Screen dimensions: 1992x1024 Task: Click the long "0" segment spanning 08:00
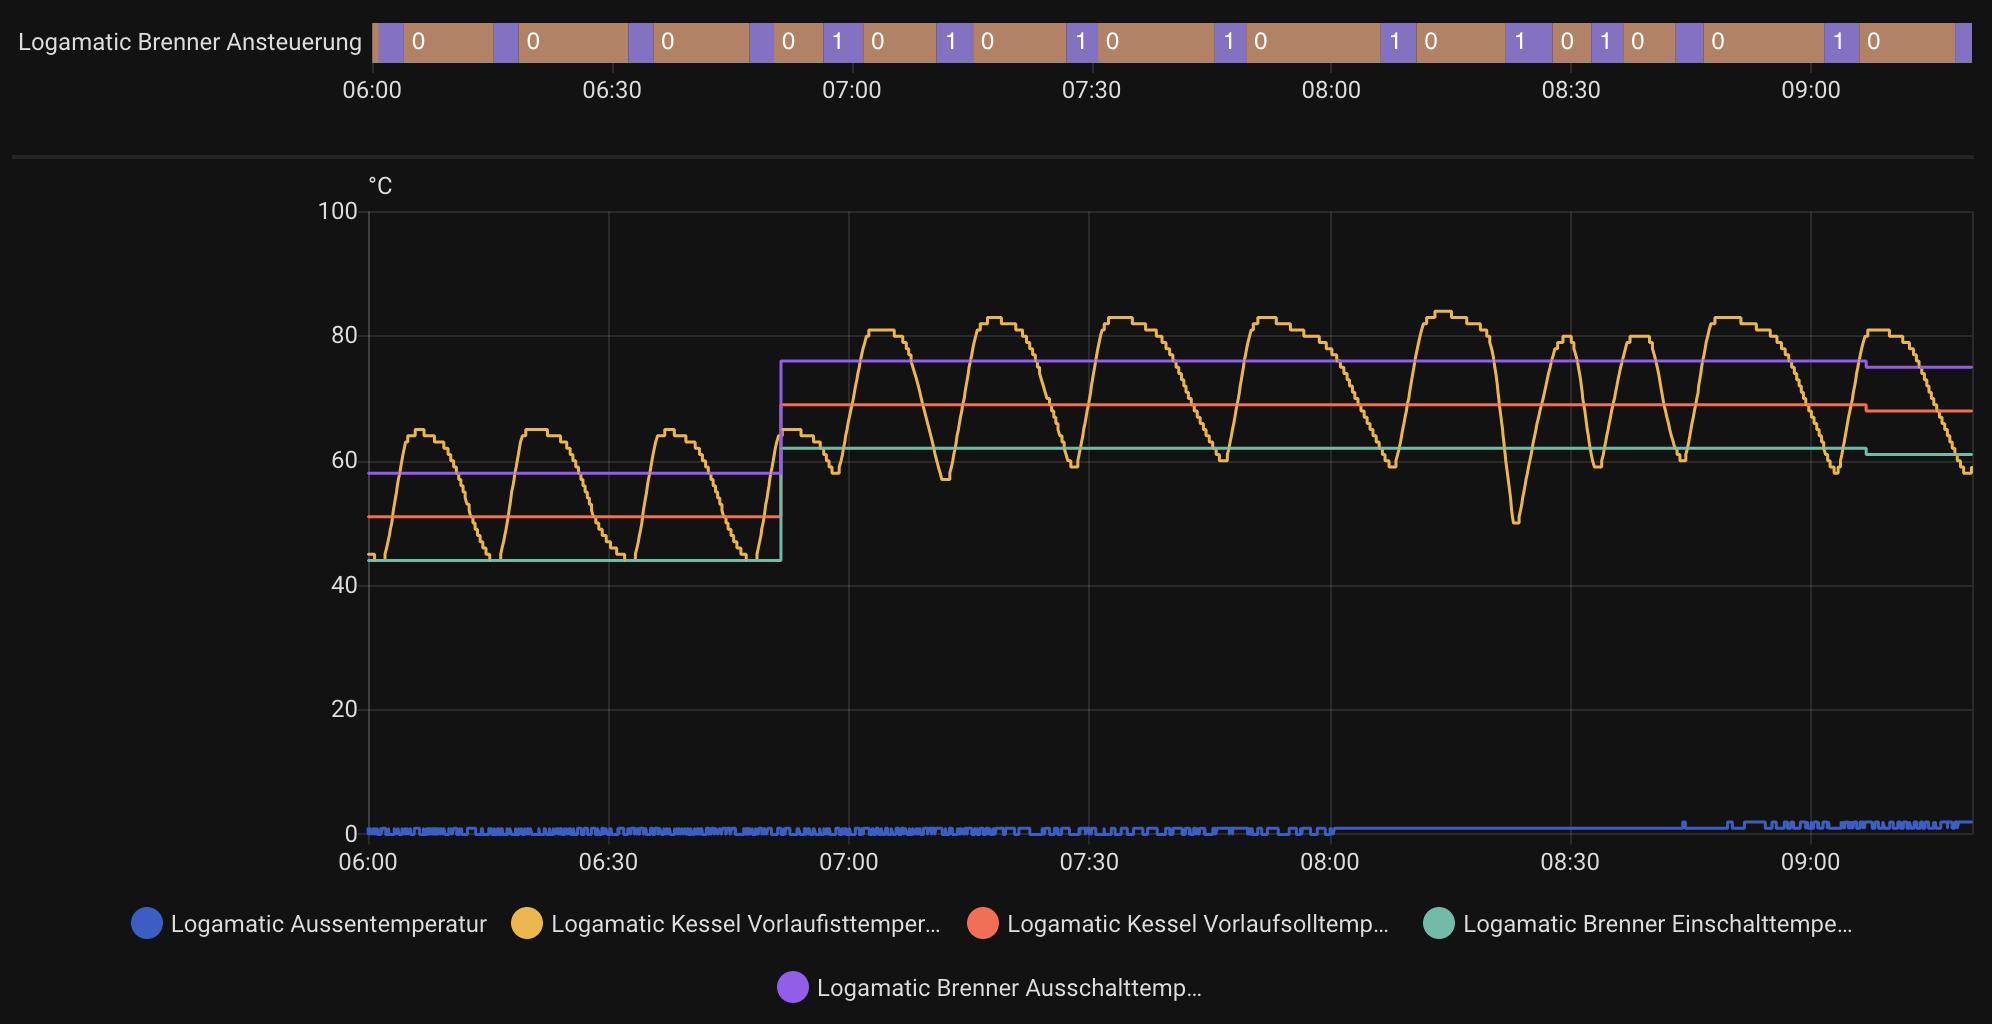tap(1312, 42)
